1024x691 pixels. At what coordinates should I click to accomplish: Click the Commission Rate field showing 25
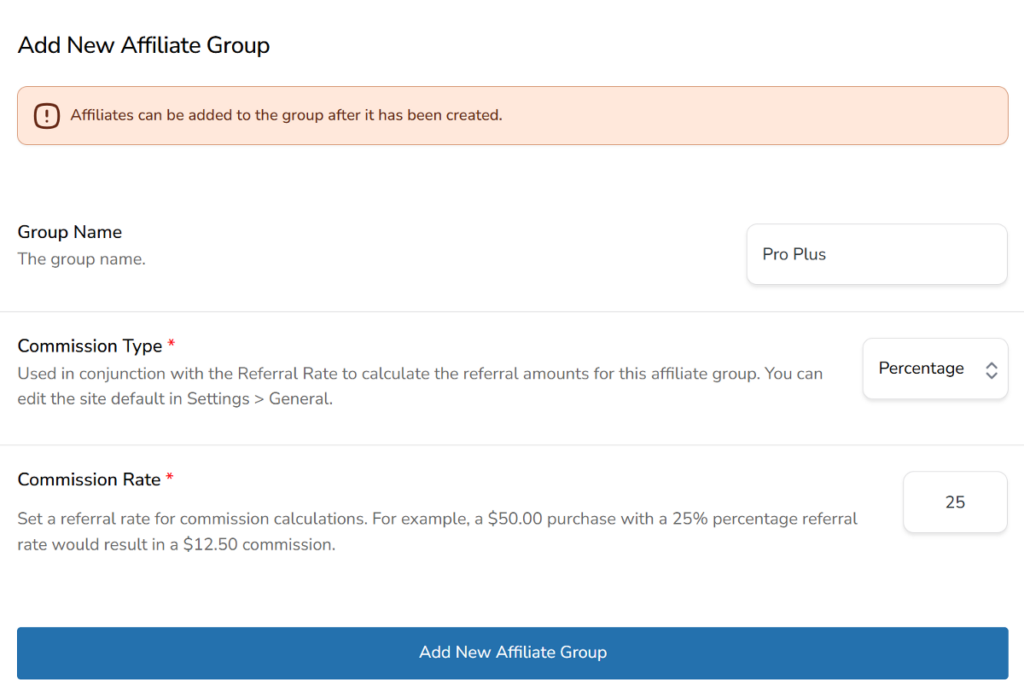point(954,502)
